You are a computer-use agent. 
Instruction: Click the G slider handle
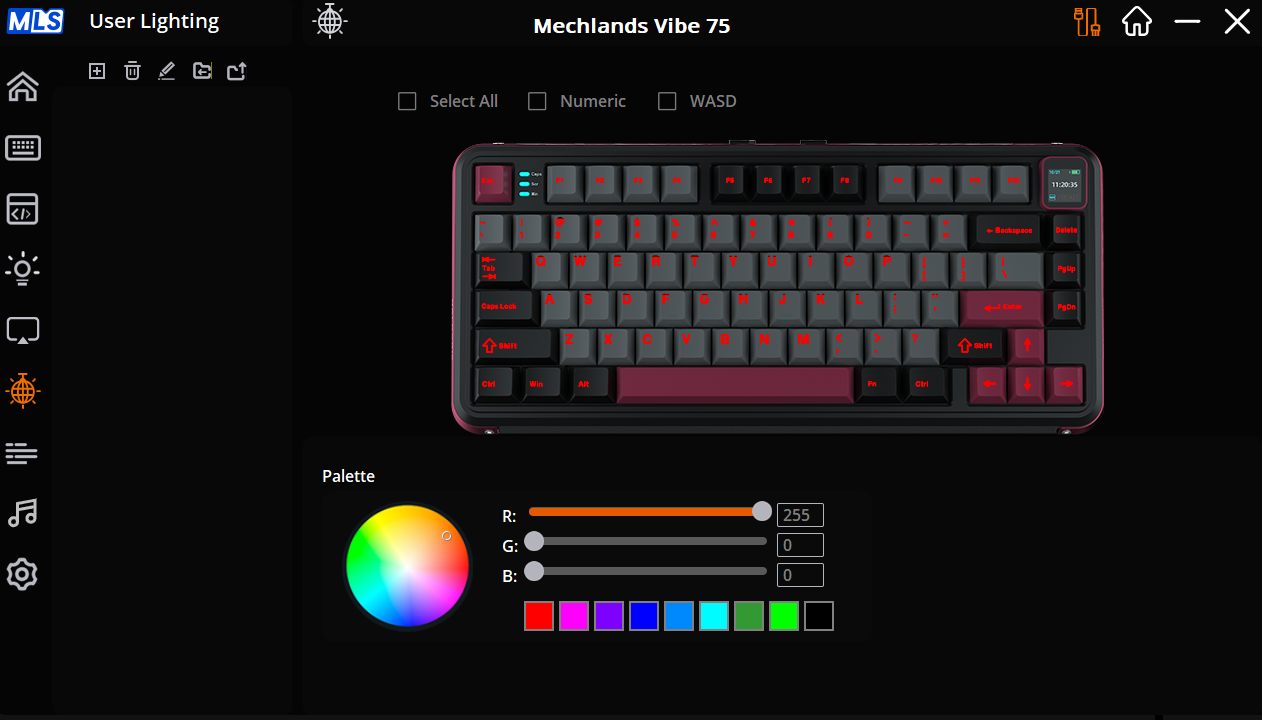[x=534, y=541]
